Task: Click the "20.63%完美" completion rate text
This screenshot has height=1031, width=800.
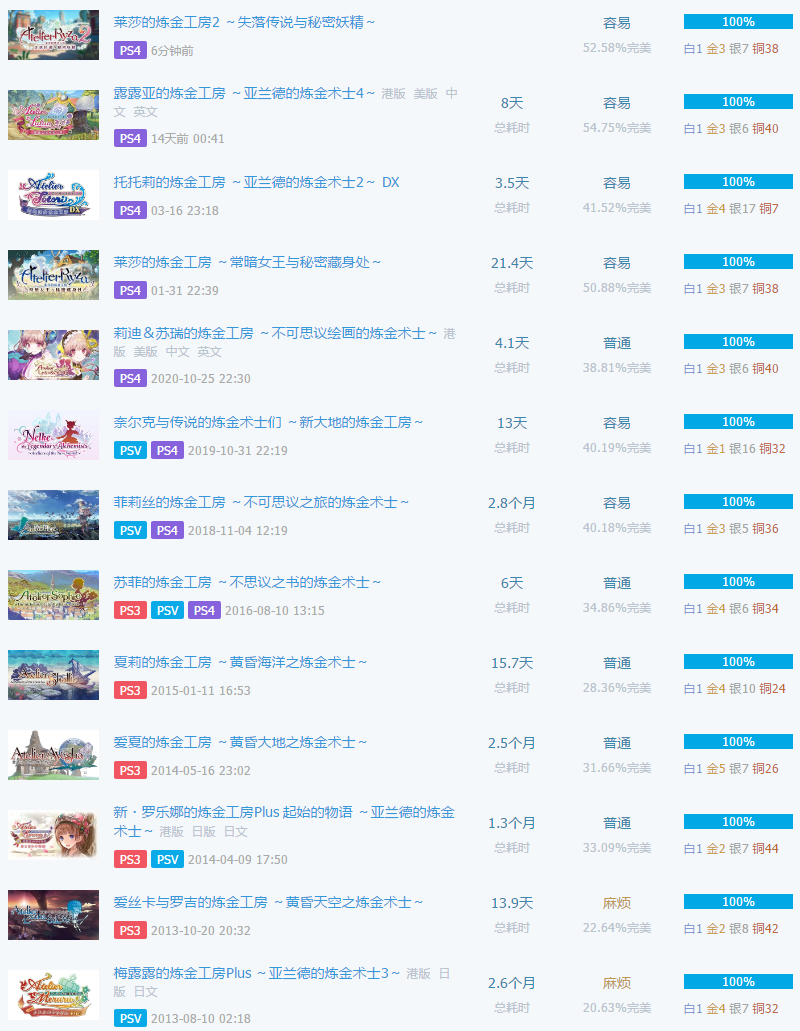Action: [617, 1008]
